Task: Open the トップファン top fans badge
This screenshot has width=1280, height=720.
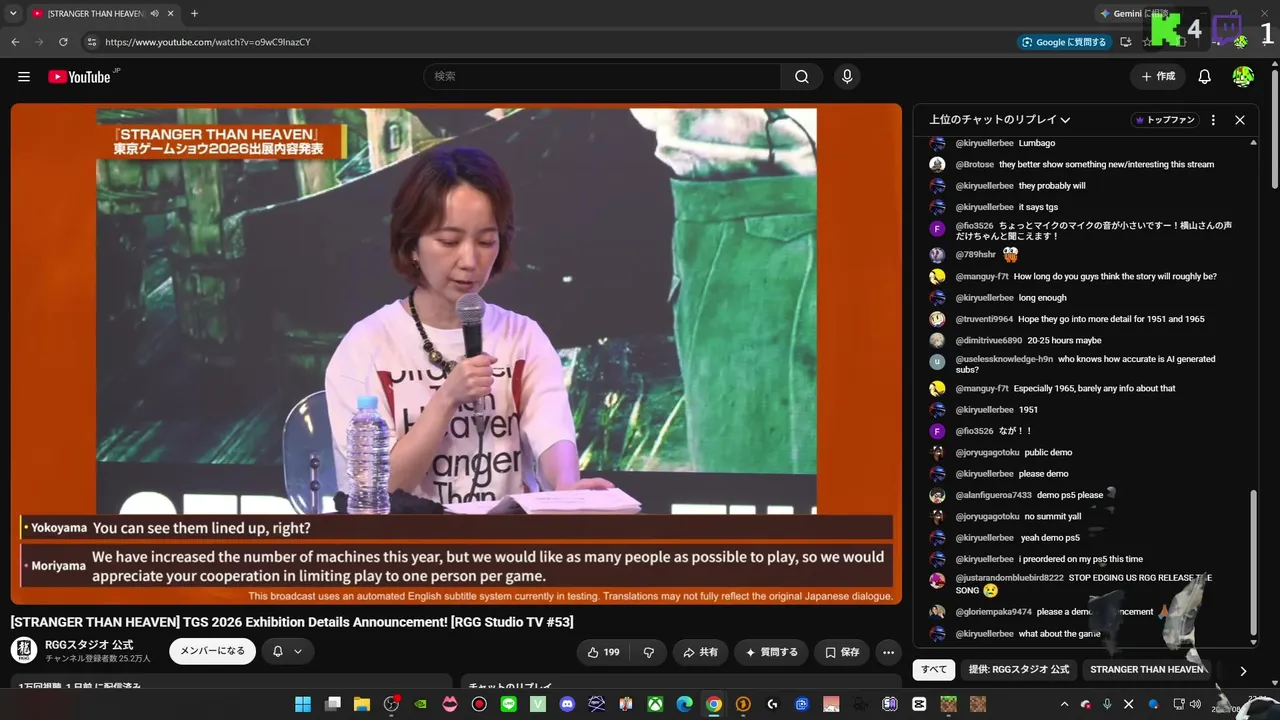Action: pos(1165,120)
